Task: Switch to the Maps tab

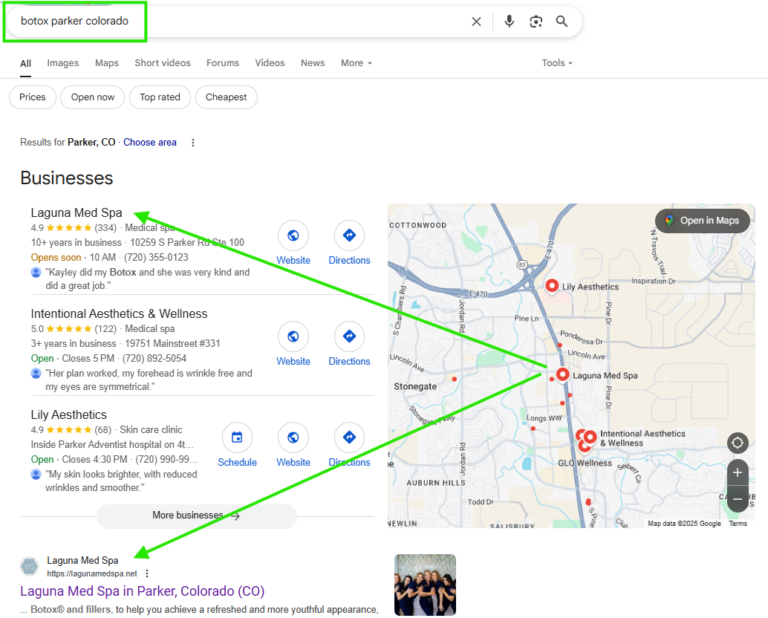Action: 107,63
